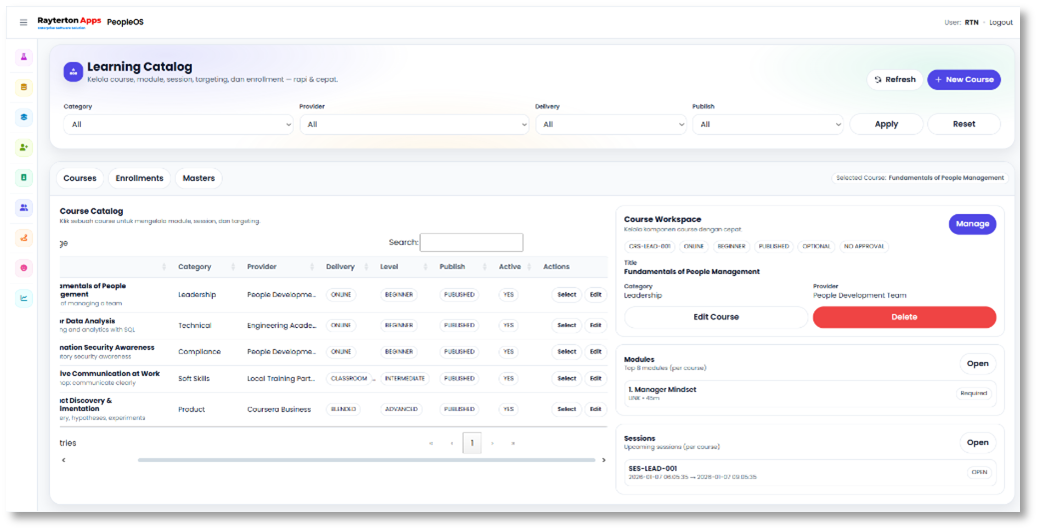The width and height of the screenshot is (1039, 531).
Task: Sort table by the Category column header
Action: coord(195,267)
